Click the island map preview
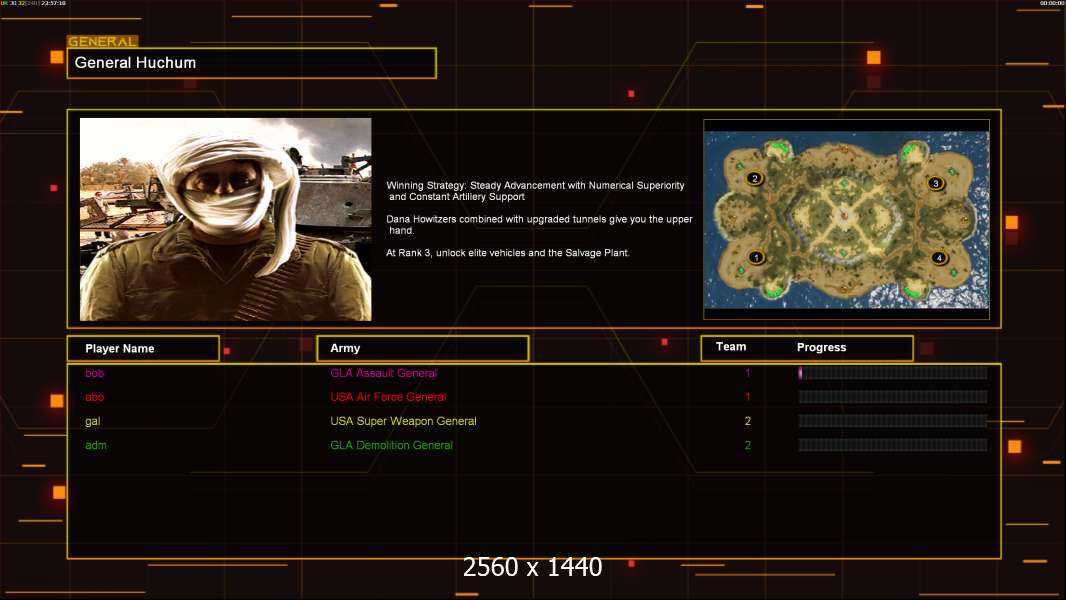Image resolution: width=1066 pixels, height=600 pixels. (846, 219)
